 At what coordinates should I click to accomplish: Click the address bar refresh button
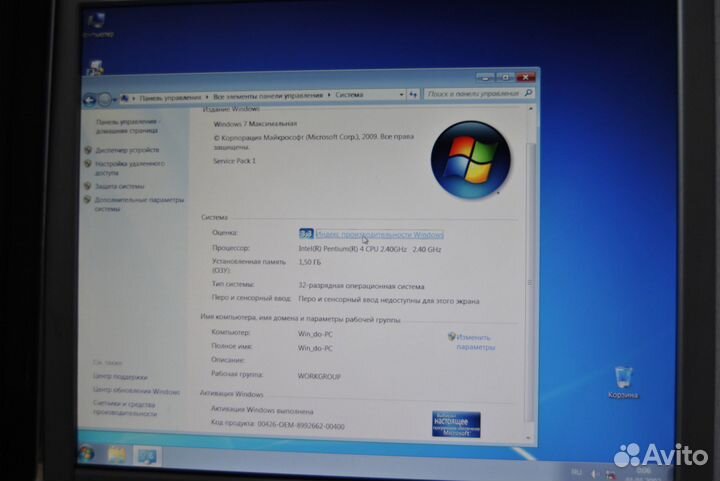click(x=413, y=95)
